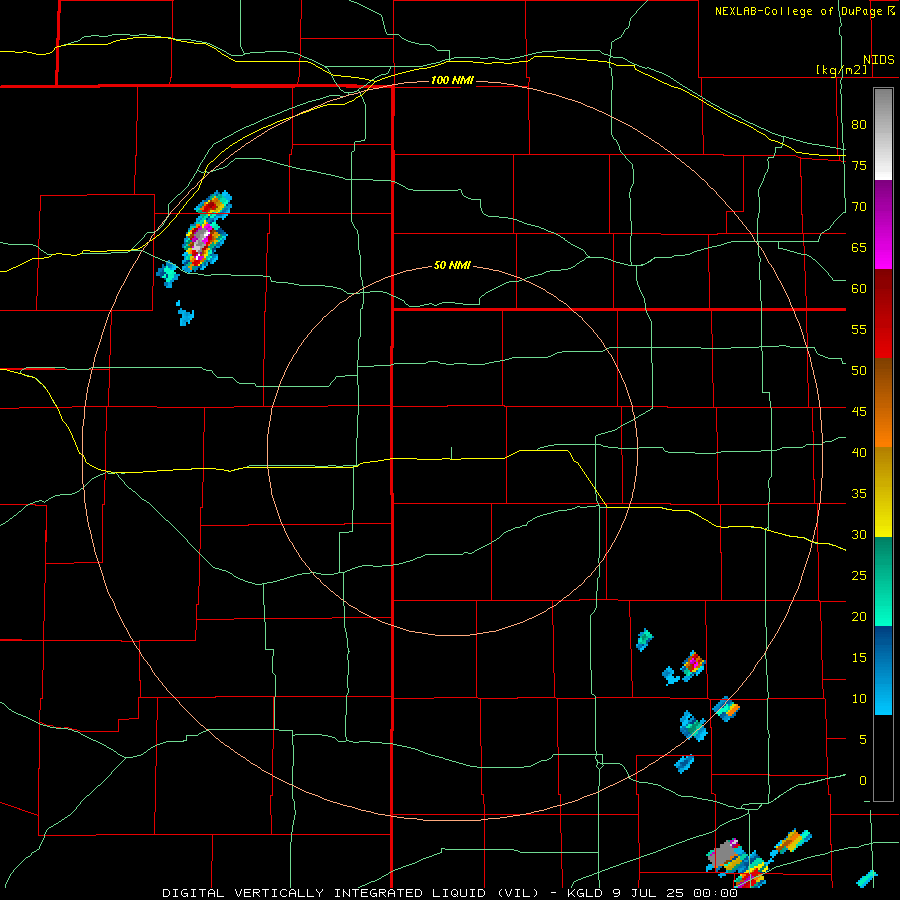Click the KGLD radar station identifier
The image size is (900, 900).
pyautogui.click(x=585, y=893)
